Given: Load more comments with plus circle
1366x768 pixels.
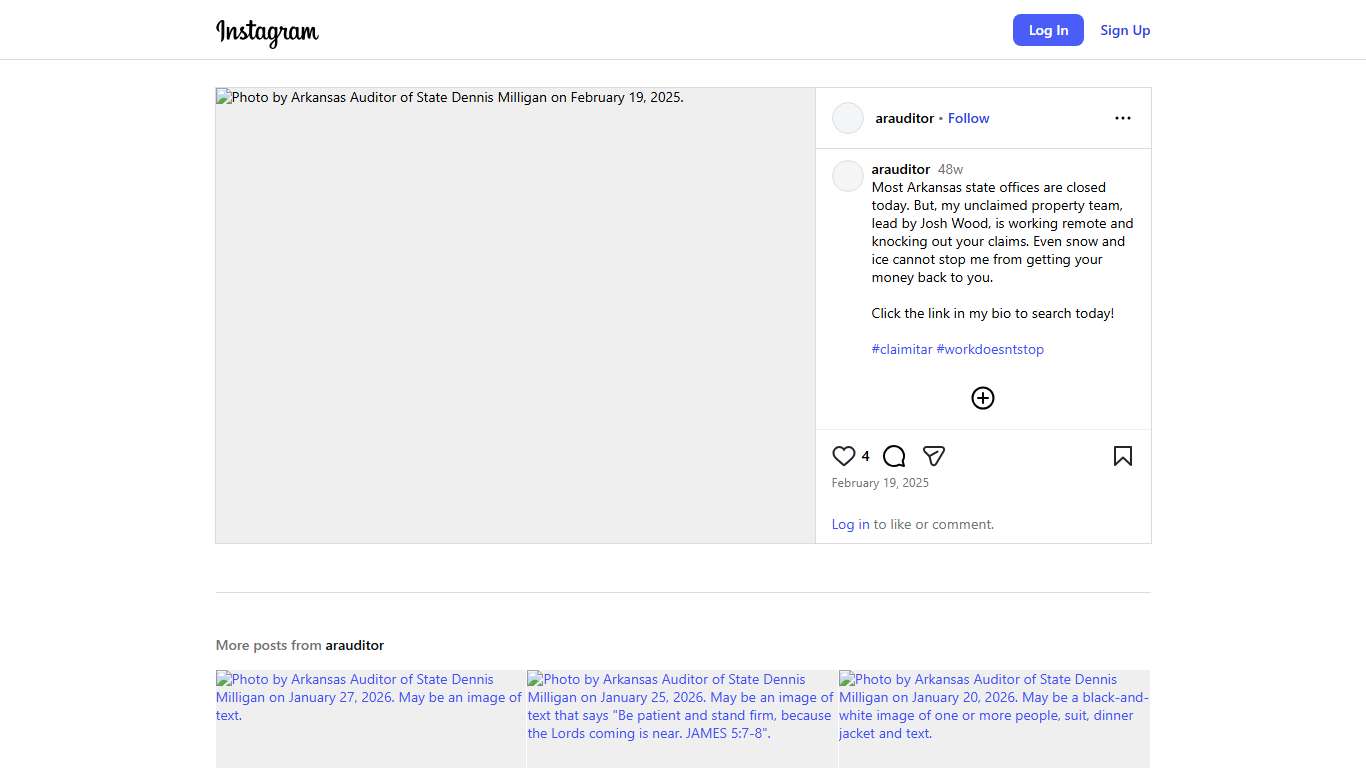Looking at the screenshot, I should click(x=983, y=398).
